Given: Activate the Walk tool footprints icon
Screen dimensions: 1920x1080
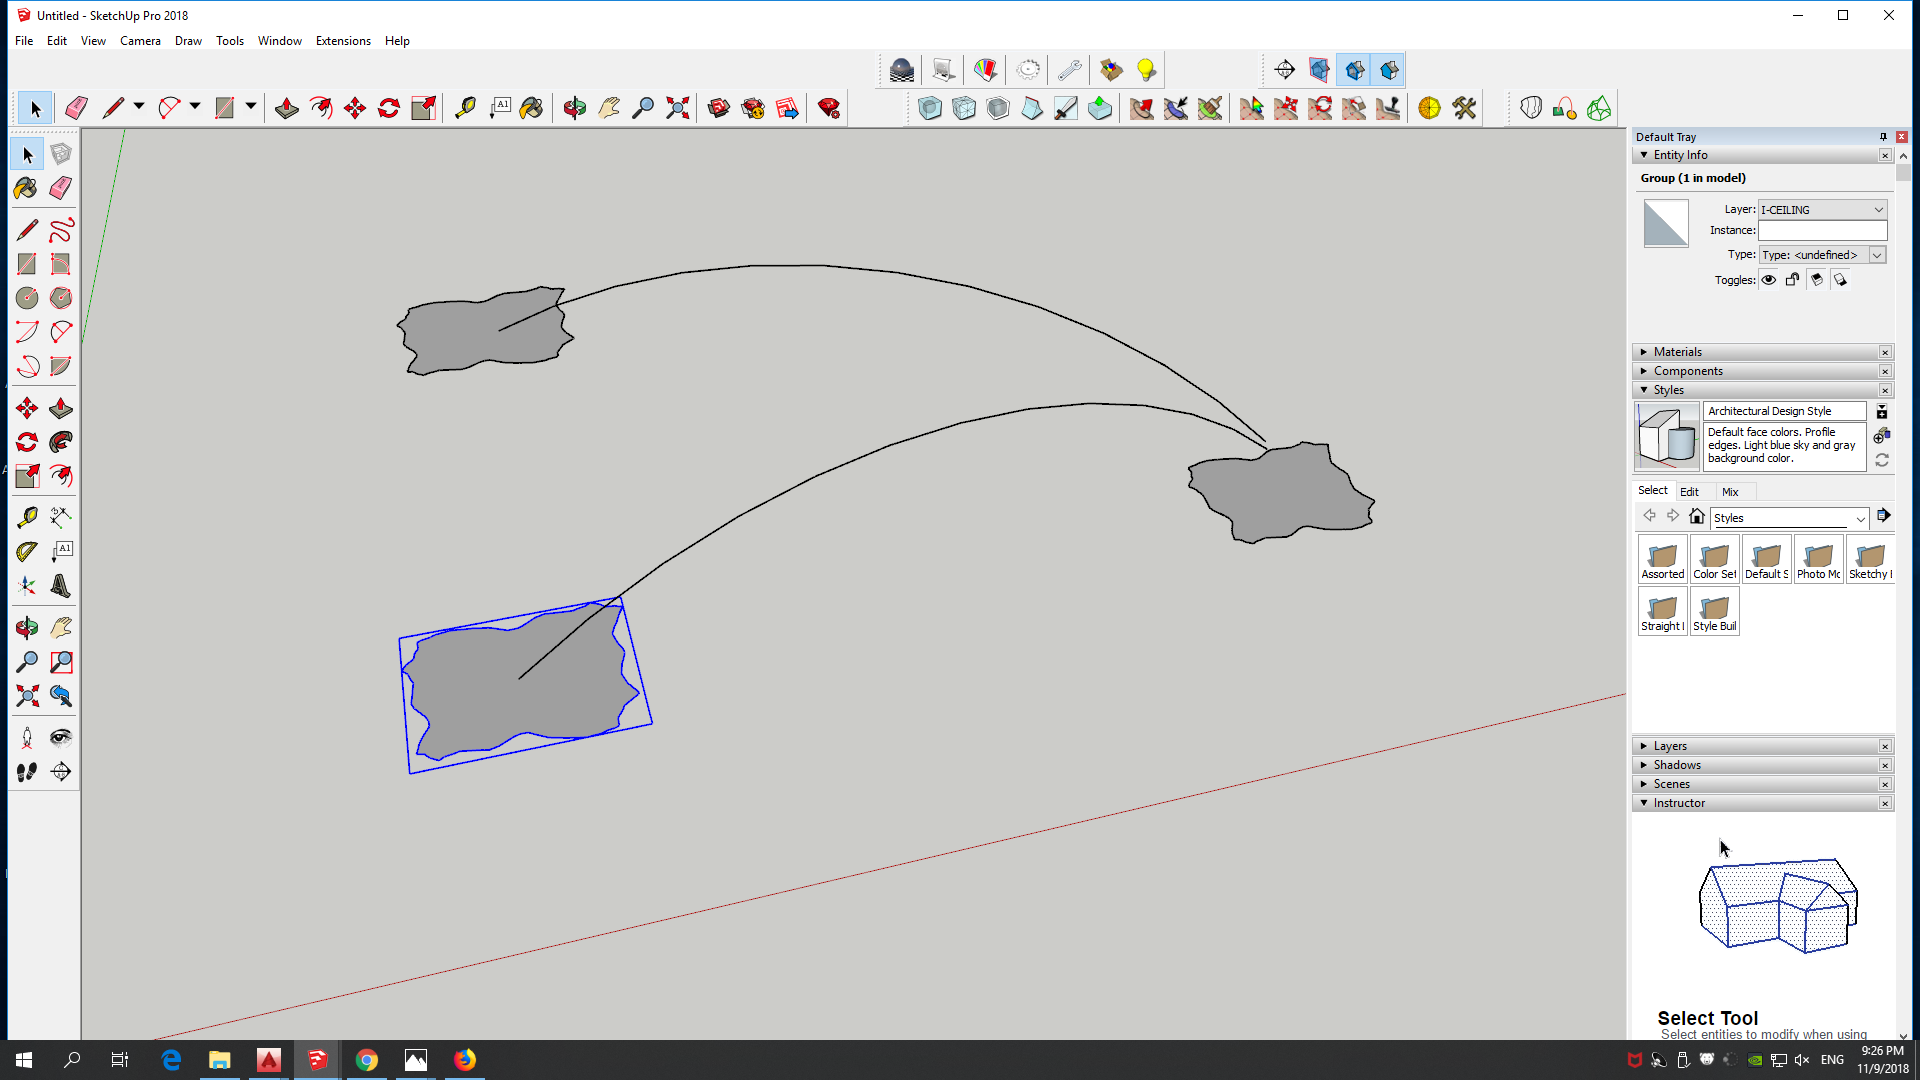Looking at the screenshot, I should [x=27, y=772].
